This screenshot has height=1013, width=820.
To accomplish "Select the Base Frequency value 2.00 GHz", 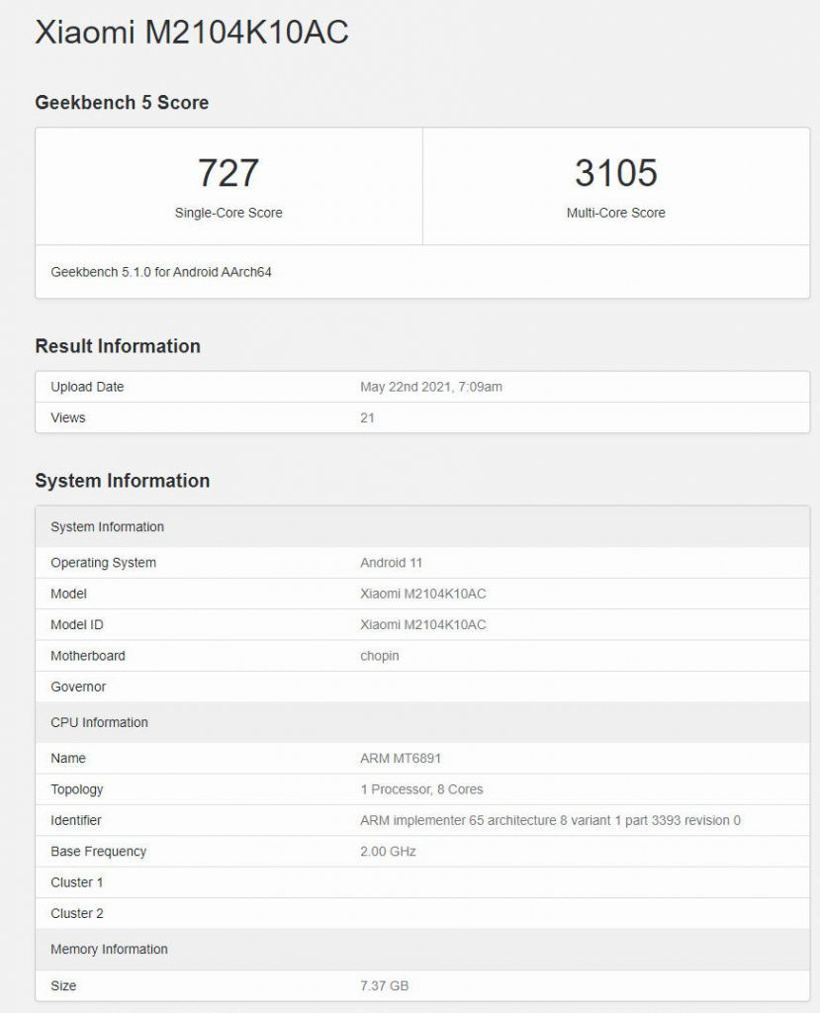I will (x=386, y=852).
